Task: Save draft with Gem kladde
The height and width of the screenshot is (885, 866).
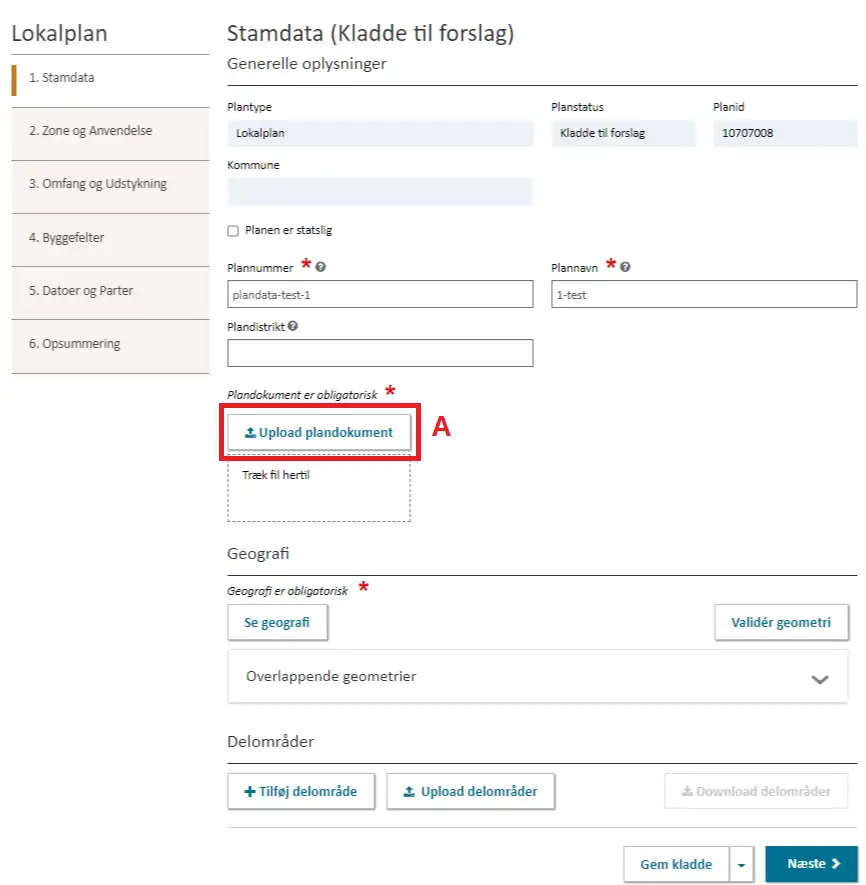Action: click(676, 864)
